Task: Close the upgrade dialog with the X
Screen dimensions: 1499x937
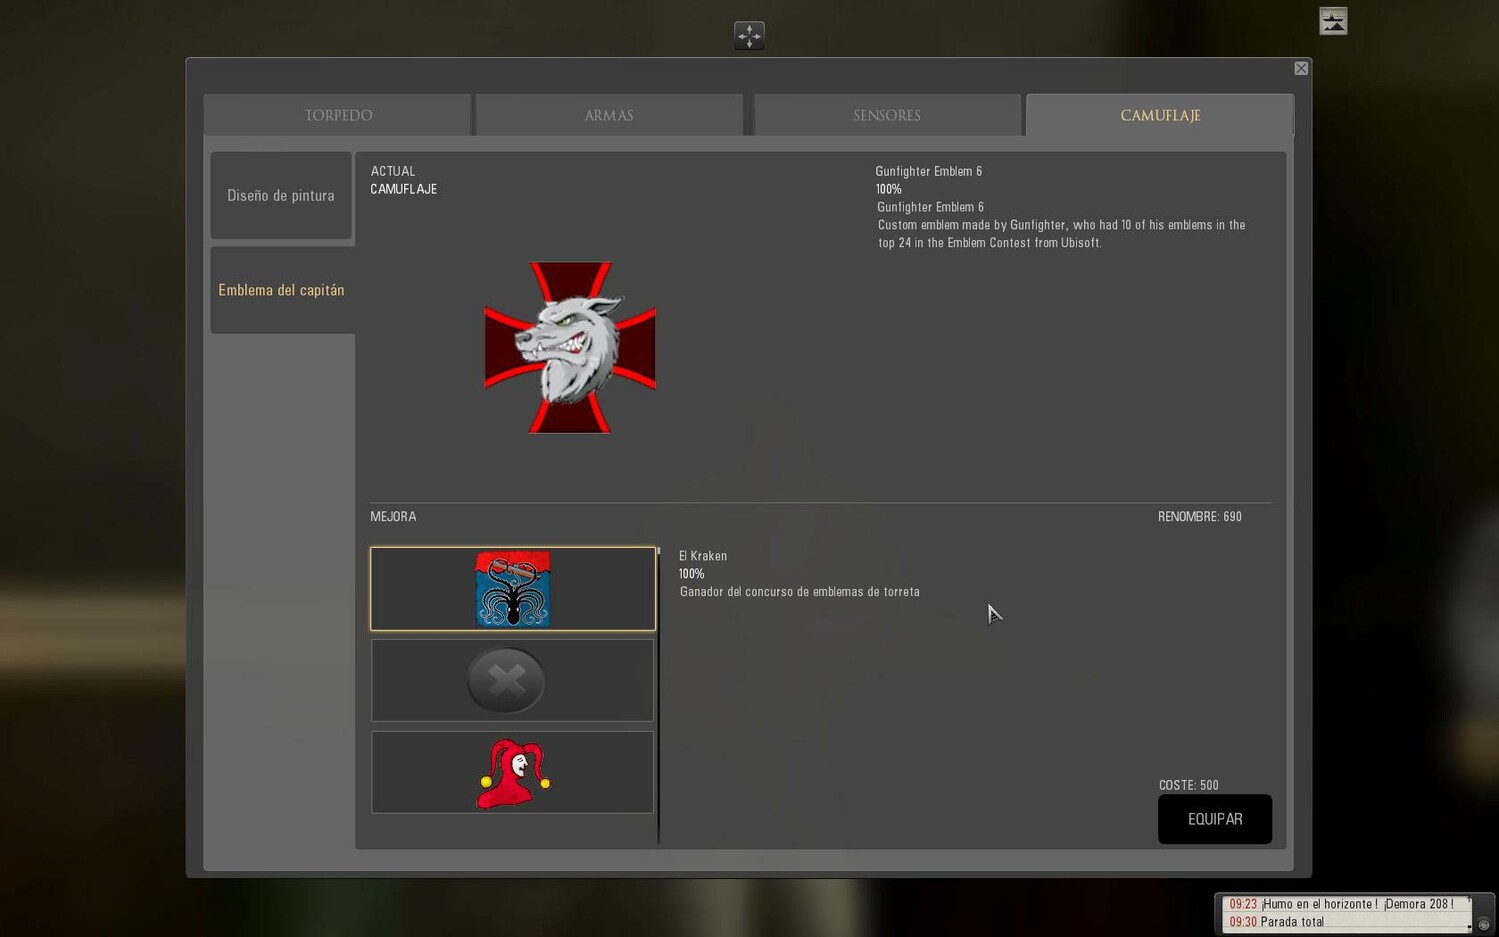Action: 1301,68
